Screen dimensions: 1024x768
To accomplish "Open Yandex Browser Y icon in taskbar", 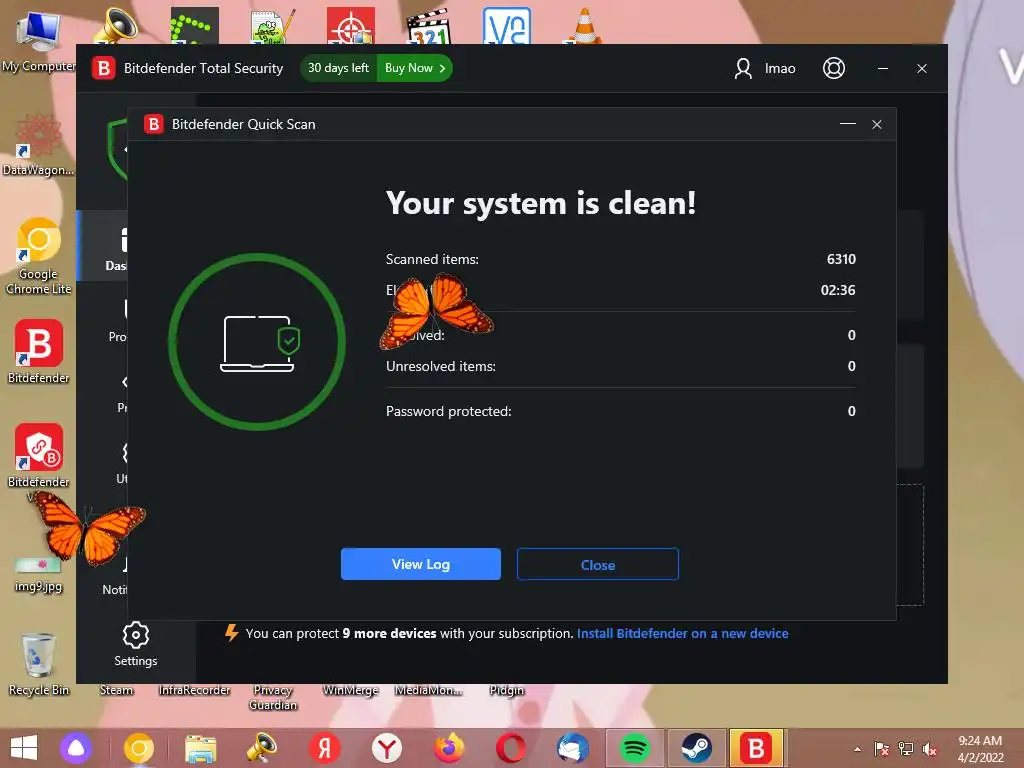I will [x=387, y=748].
